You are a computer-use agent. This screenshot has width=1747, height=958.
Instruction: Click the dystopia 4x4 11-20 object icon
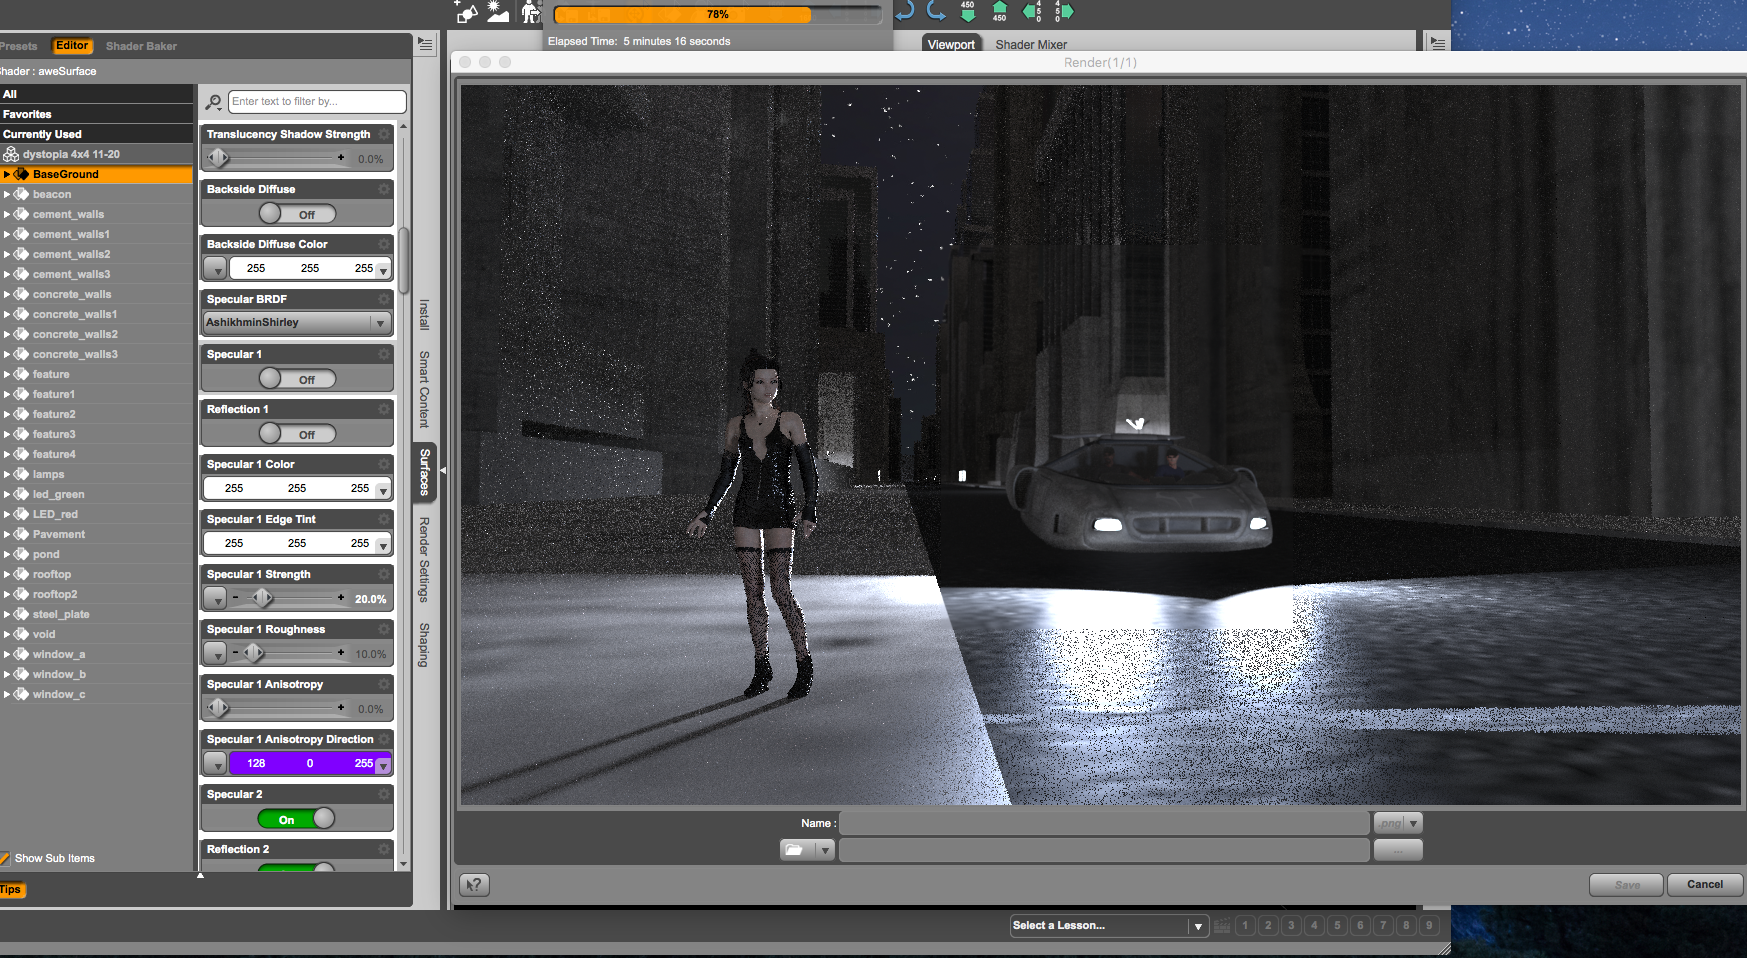[11, 154]
